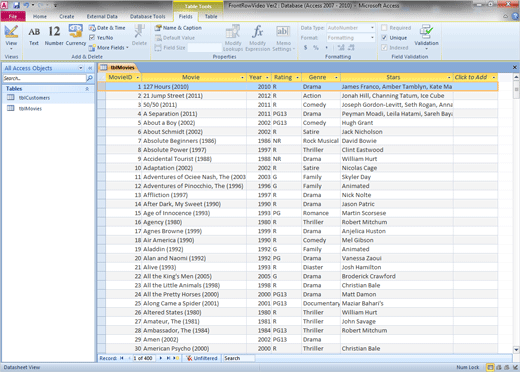This screenshot has width=520, height=372.
Task: Open the More Fields dropdown
Action: (x=109, y=48)
